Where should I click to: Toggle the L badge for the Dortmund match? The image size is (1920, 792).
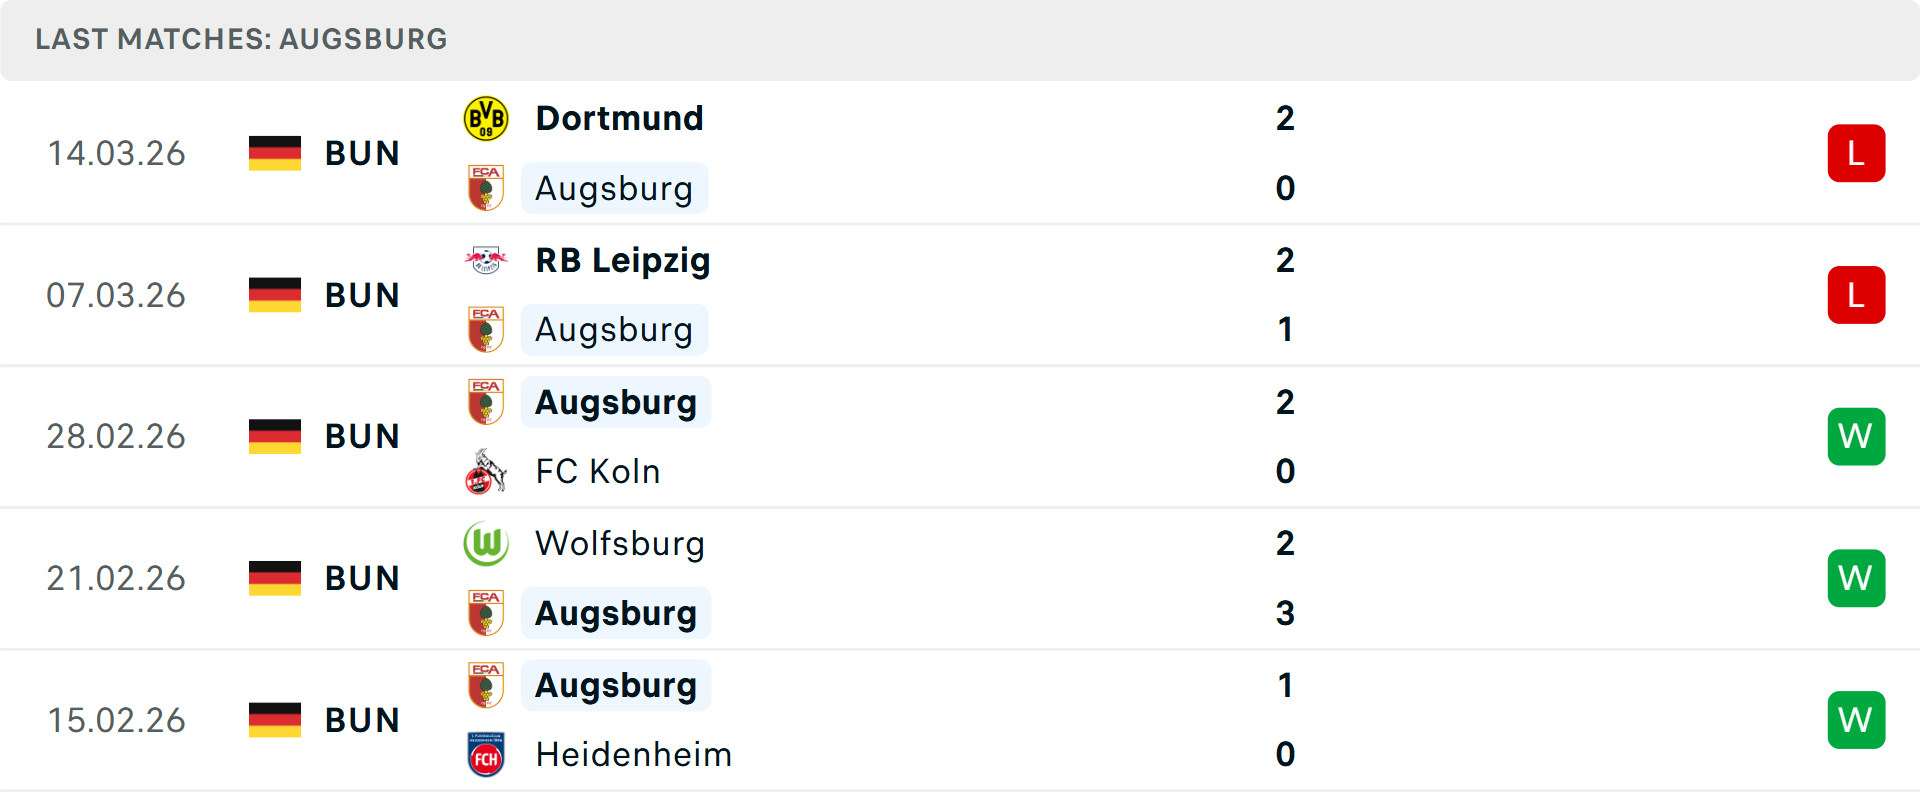(1856, 152)
